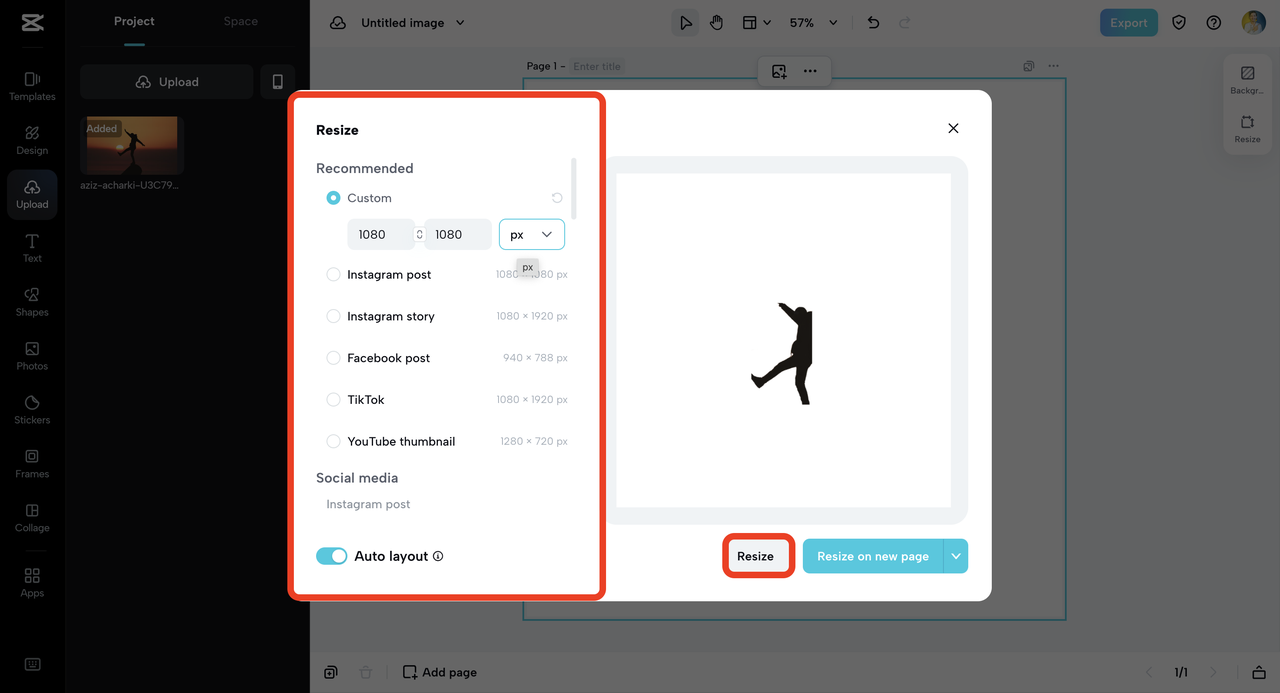
Task: Open the Frames panel in sidebar
Action: pos(32,464)
